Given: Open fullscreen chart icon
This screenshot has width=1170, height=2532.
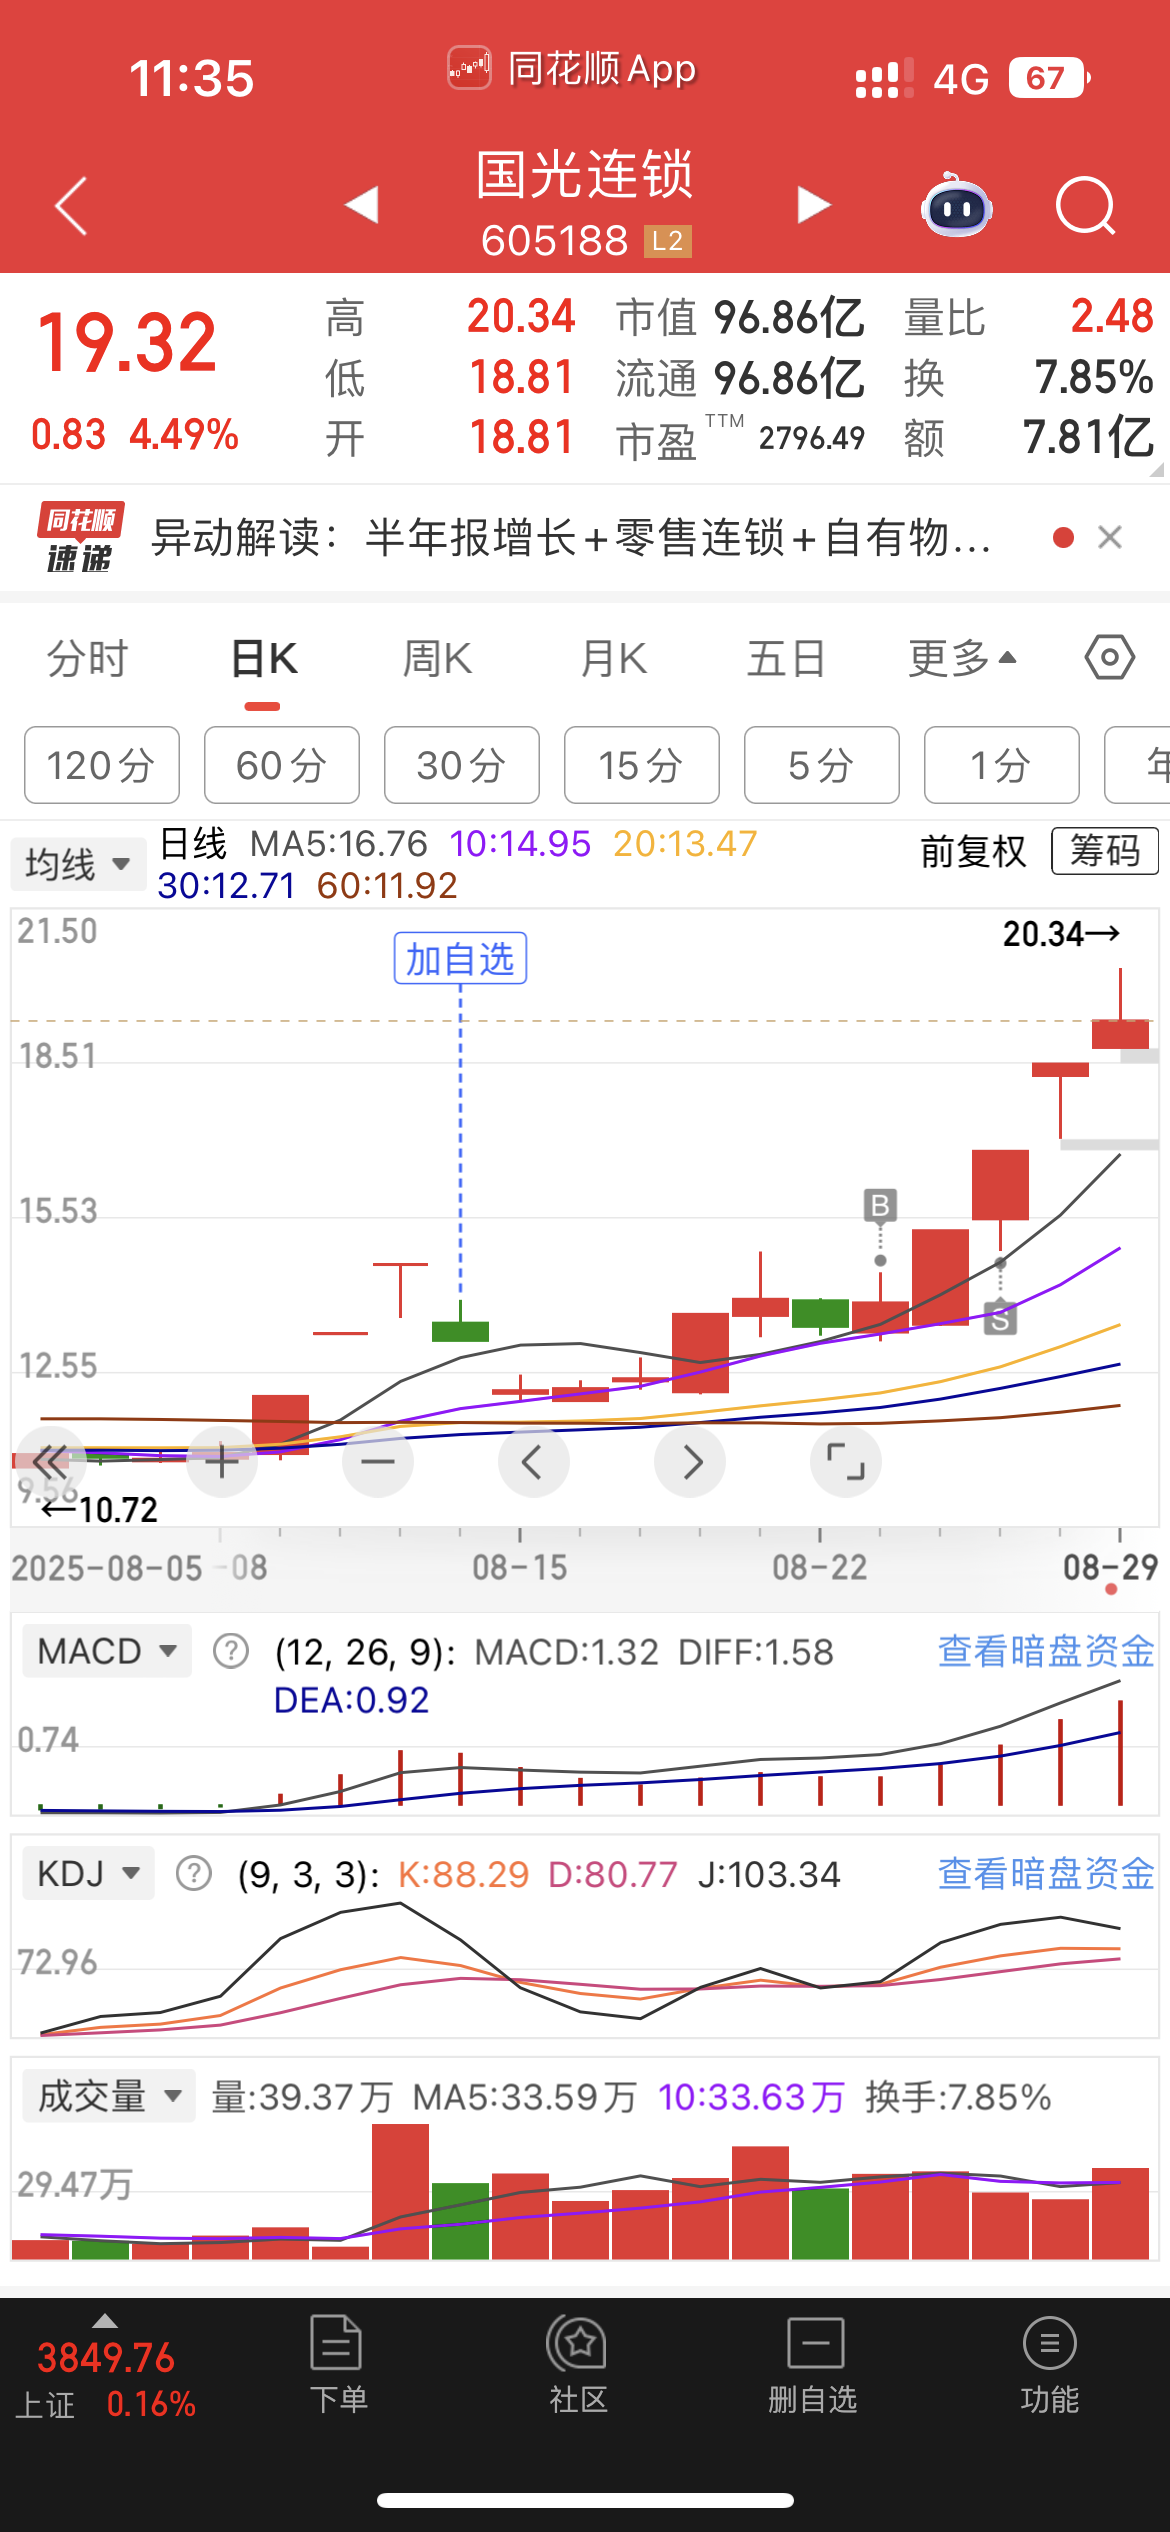Looking at the screenshot, I should coord(846,1462).
